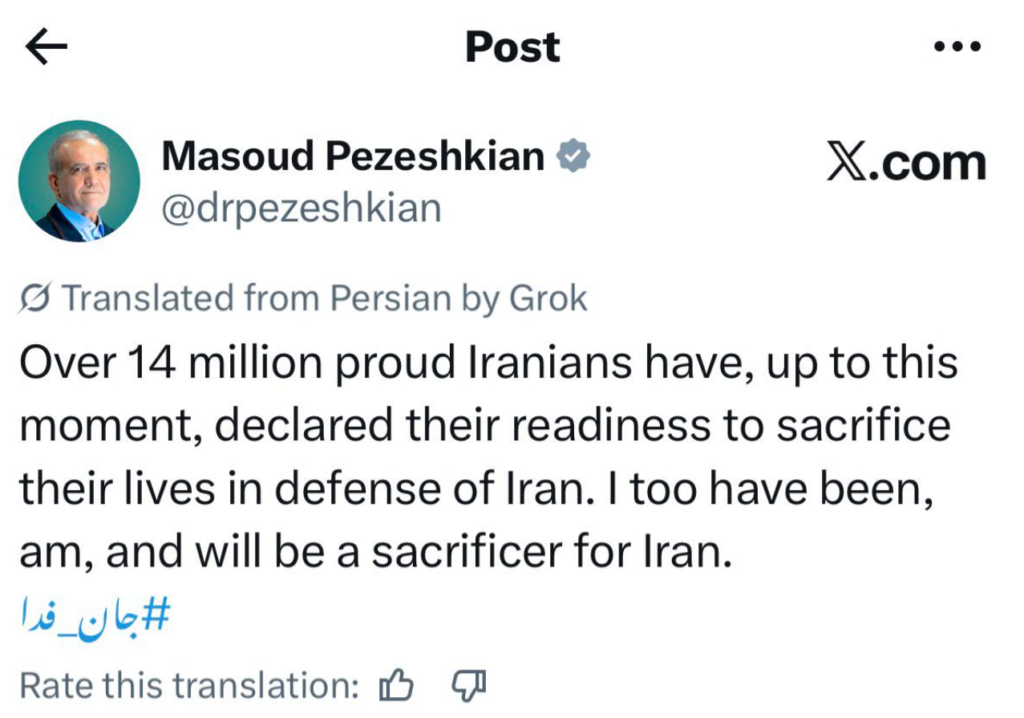
Task: Give the translation a thumbs down
Action: (x=468, y=685)
